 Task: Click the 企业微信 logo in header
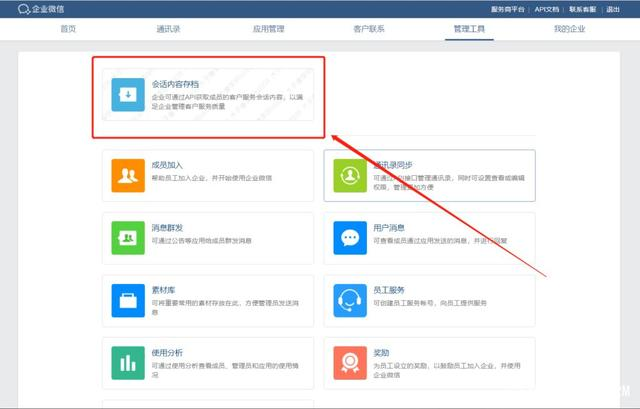[33, 8]
